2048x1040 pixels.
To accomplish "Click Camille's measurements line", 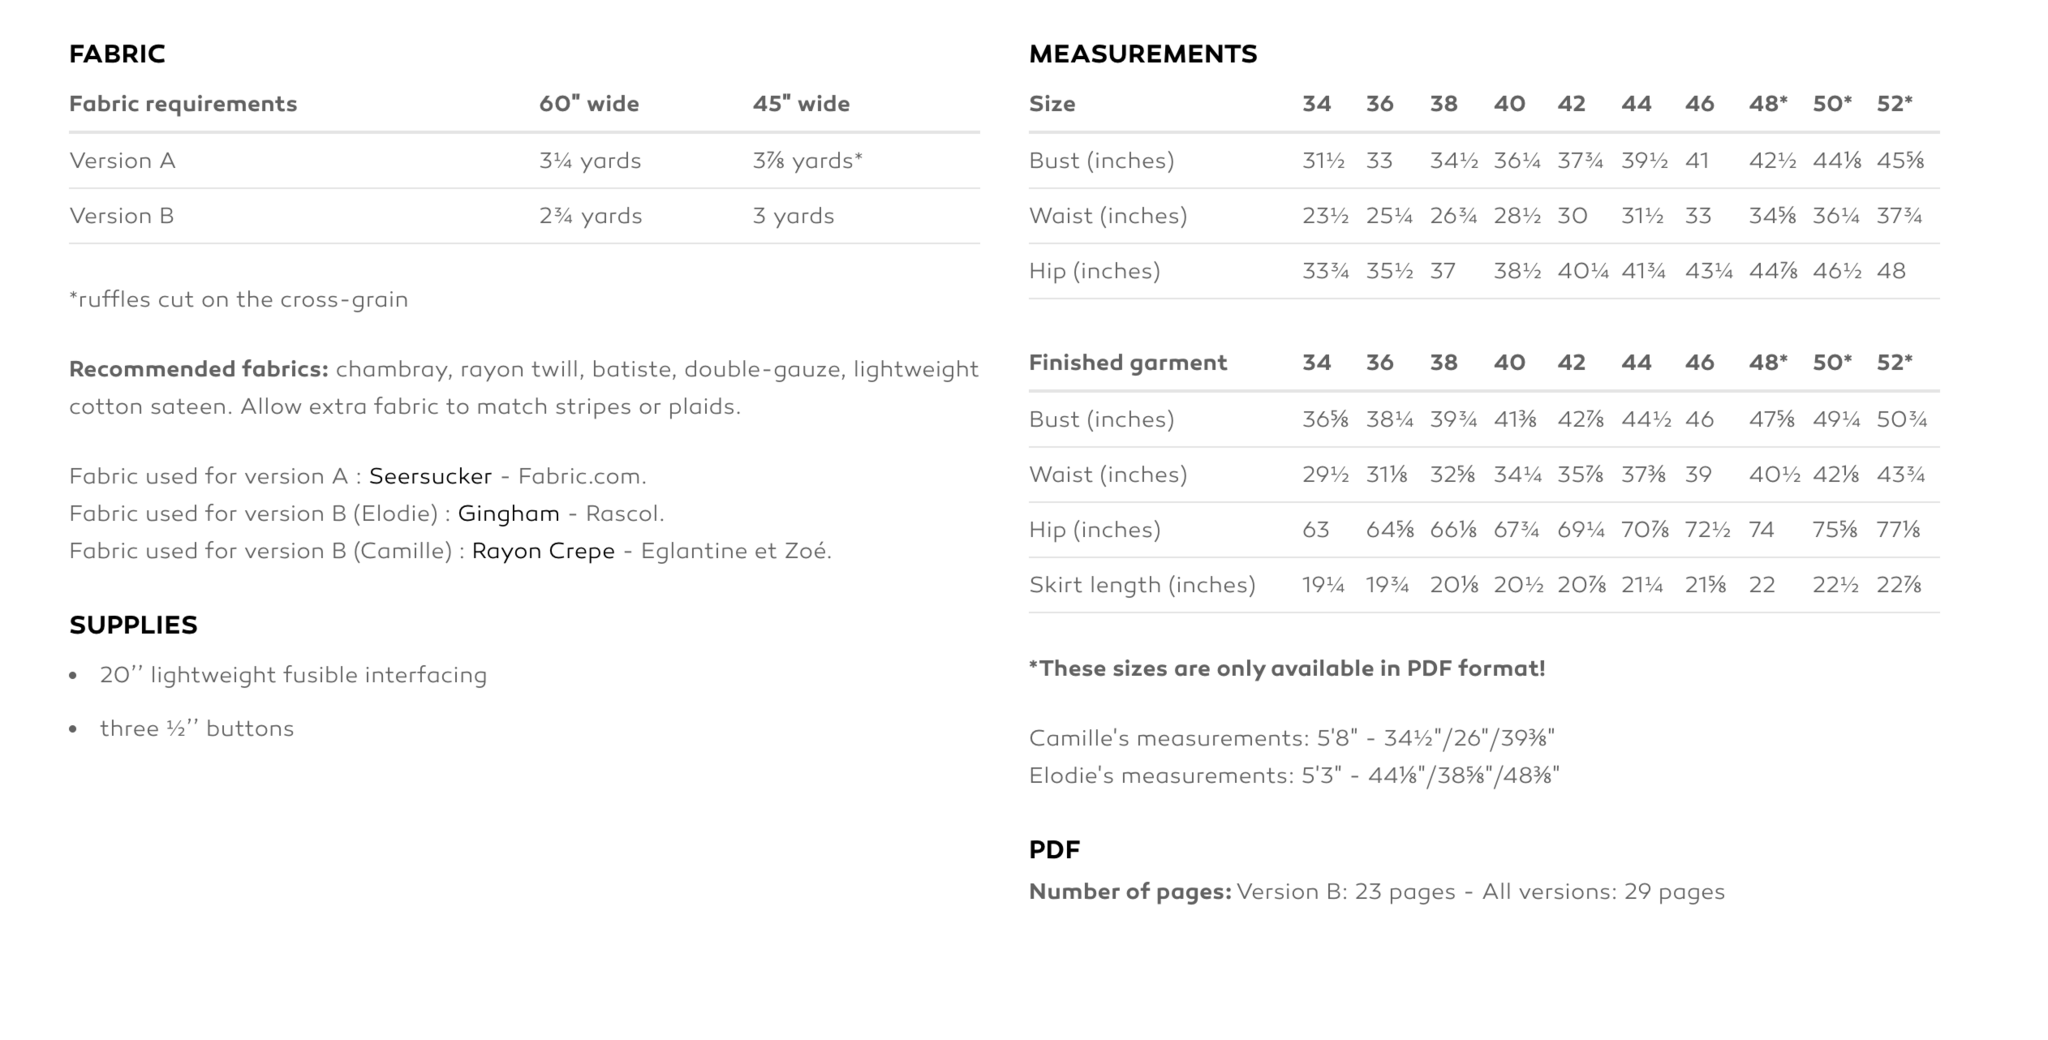I will (1292, 739).
